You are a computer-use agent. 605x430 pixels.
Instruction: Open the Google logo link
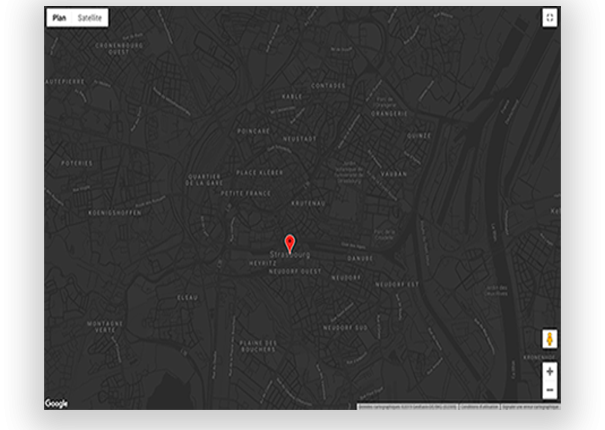click(x=56, y=403)
